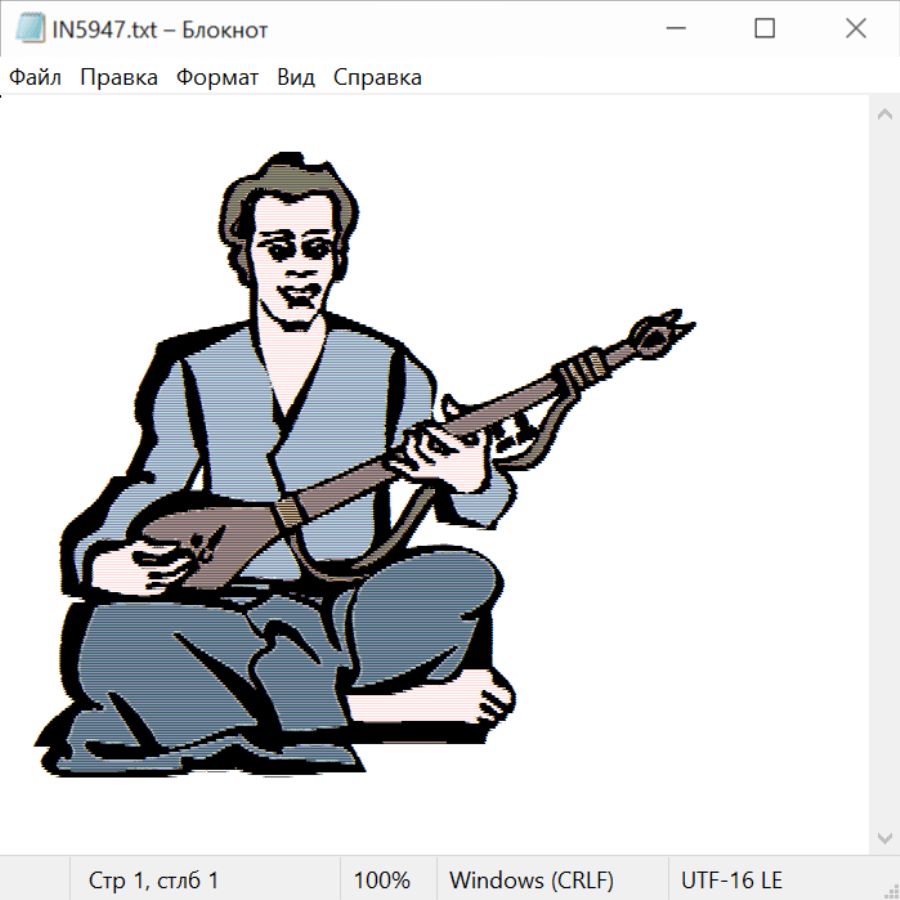The height and width of the screenshot is (900, 900).
Task: Open the Файл menu
Action: [x=35, y=78]
